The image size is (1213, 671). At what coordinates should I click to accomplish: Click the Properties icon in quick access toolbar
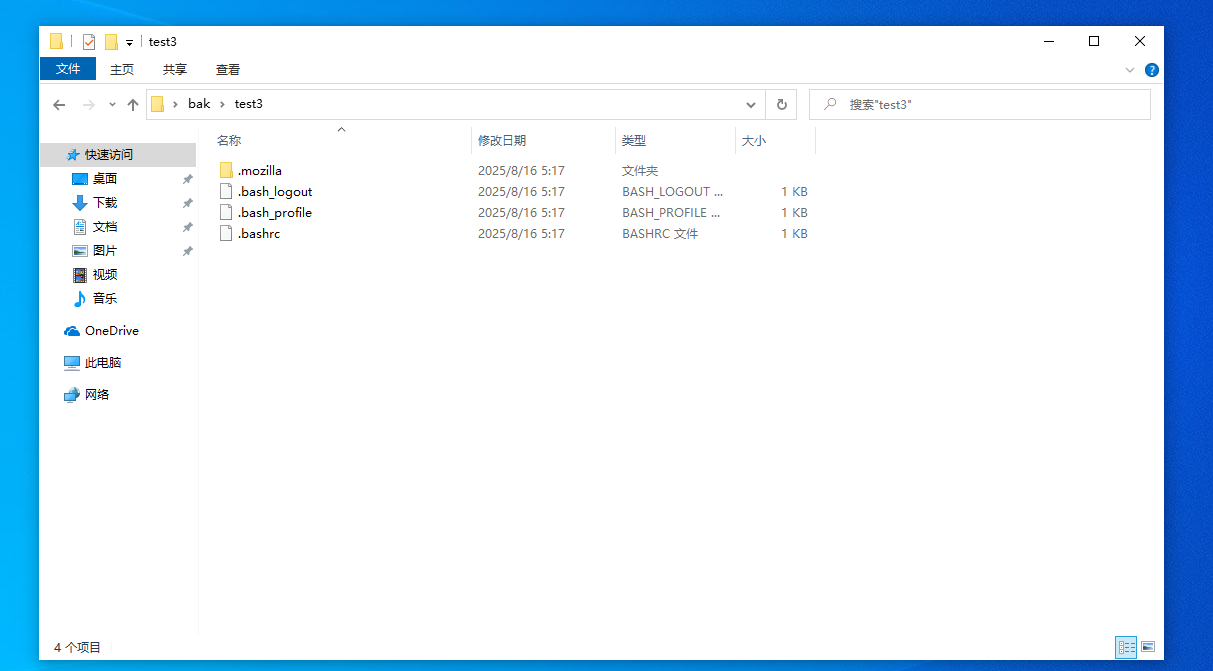coord(89,41)
